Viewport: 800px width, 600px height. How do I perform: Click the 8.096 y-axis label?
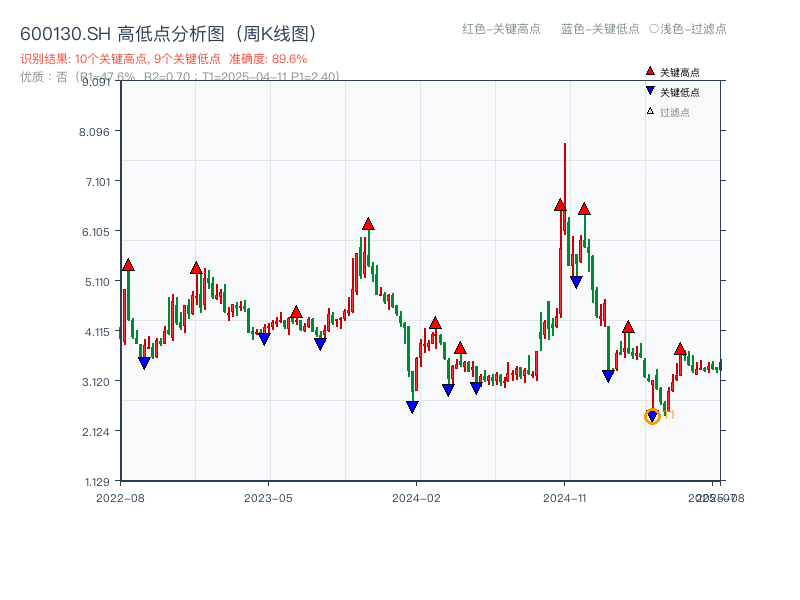point(94,132)
